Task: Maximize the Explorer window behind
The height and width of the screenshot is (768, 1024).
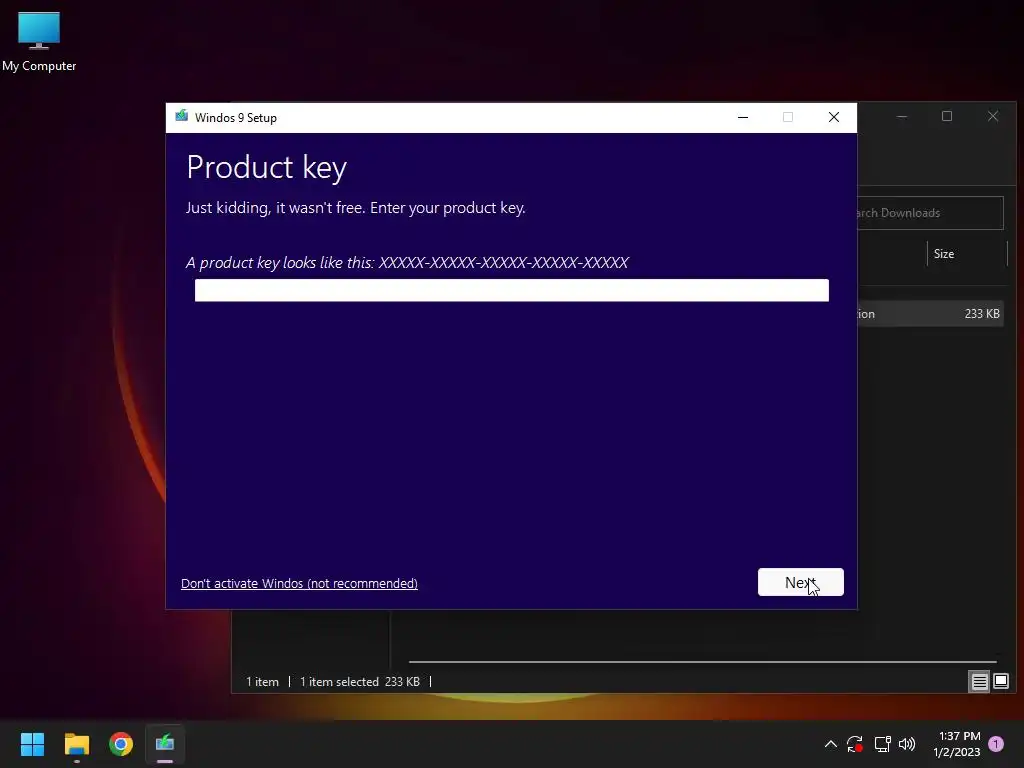Action: (x=947, y=116)
